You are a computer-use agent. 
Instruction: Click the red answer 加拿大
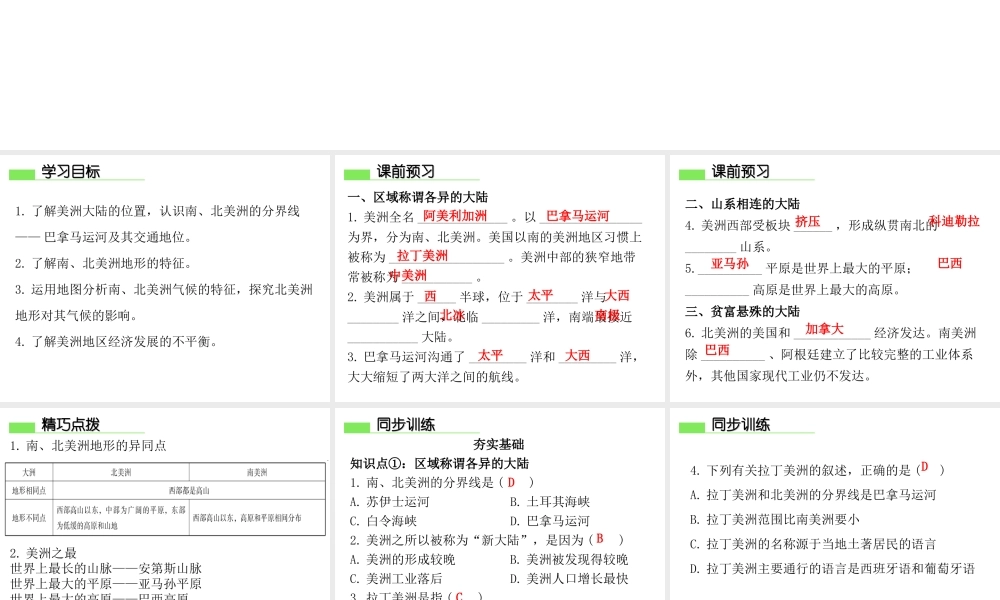824,329
